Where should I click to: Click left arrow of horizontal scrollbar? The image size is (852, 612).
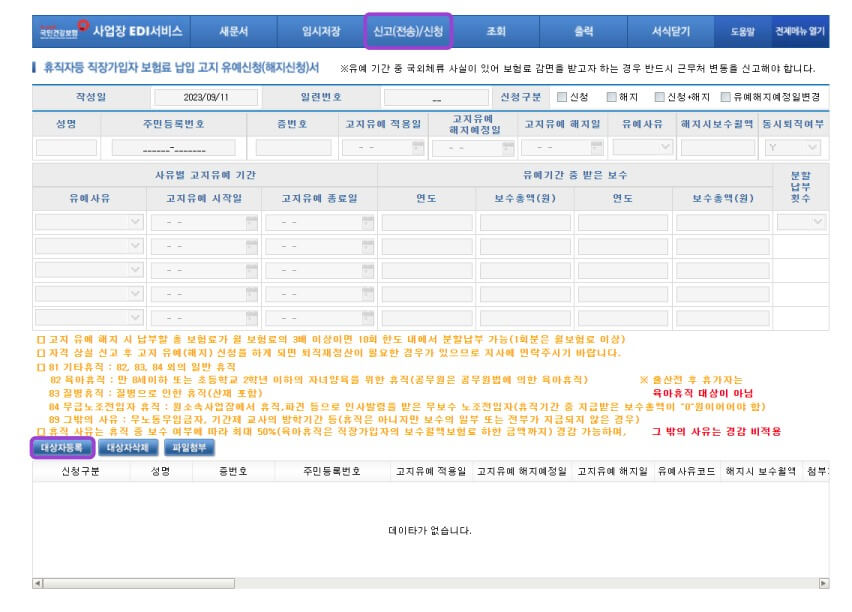pos(38,583)
